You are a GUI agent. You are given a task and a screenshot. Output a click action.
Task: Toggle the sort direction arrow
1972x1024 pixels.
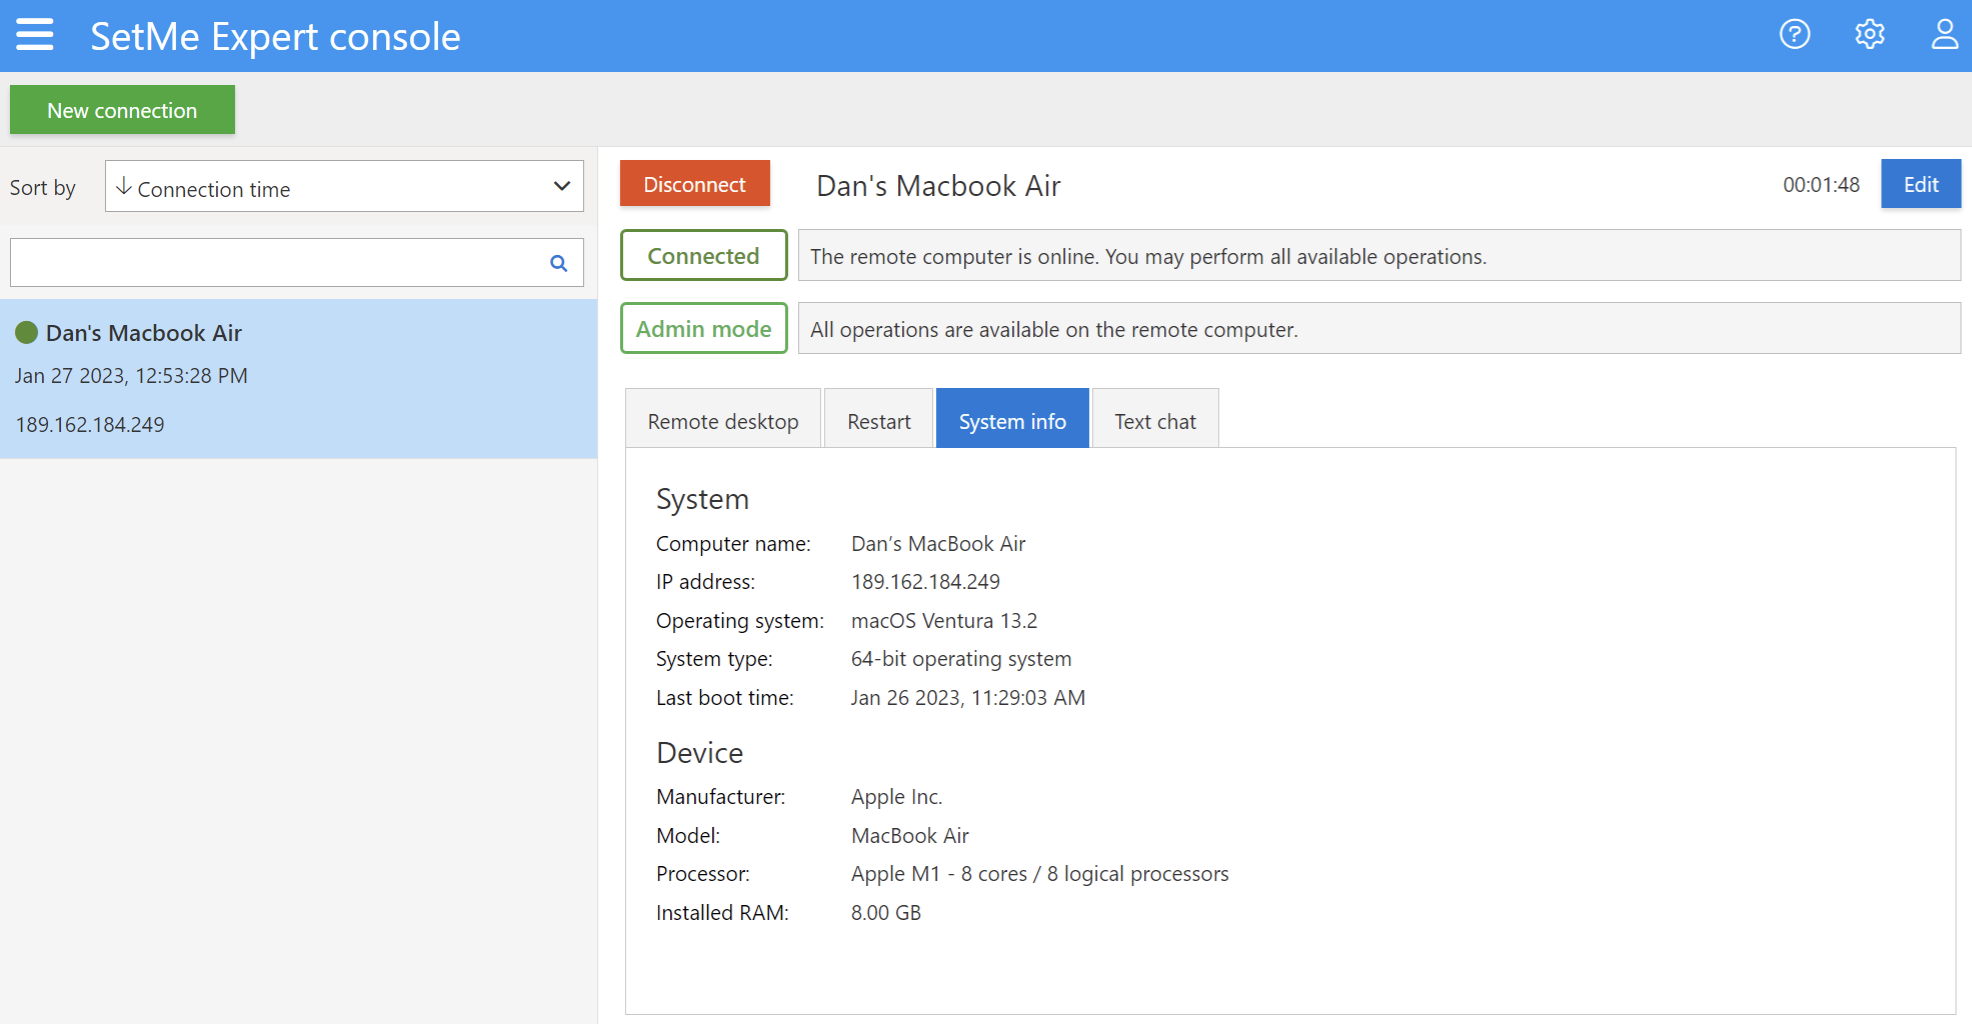pos(124,187)
